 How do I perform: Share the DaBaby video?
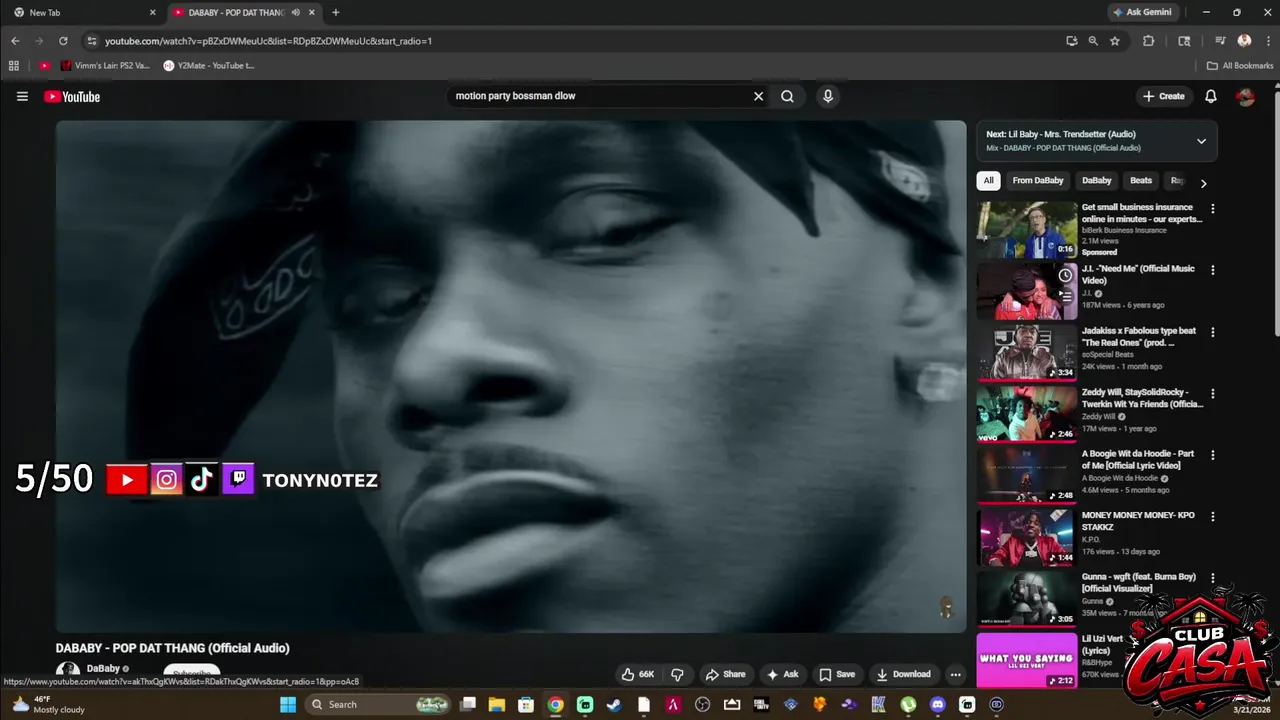(x=725, y=674)
